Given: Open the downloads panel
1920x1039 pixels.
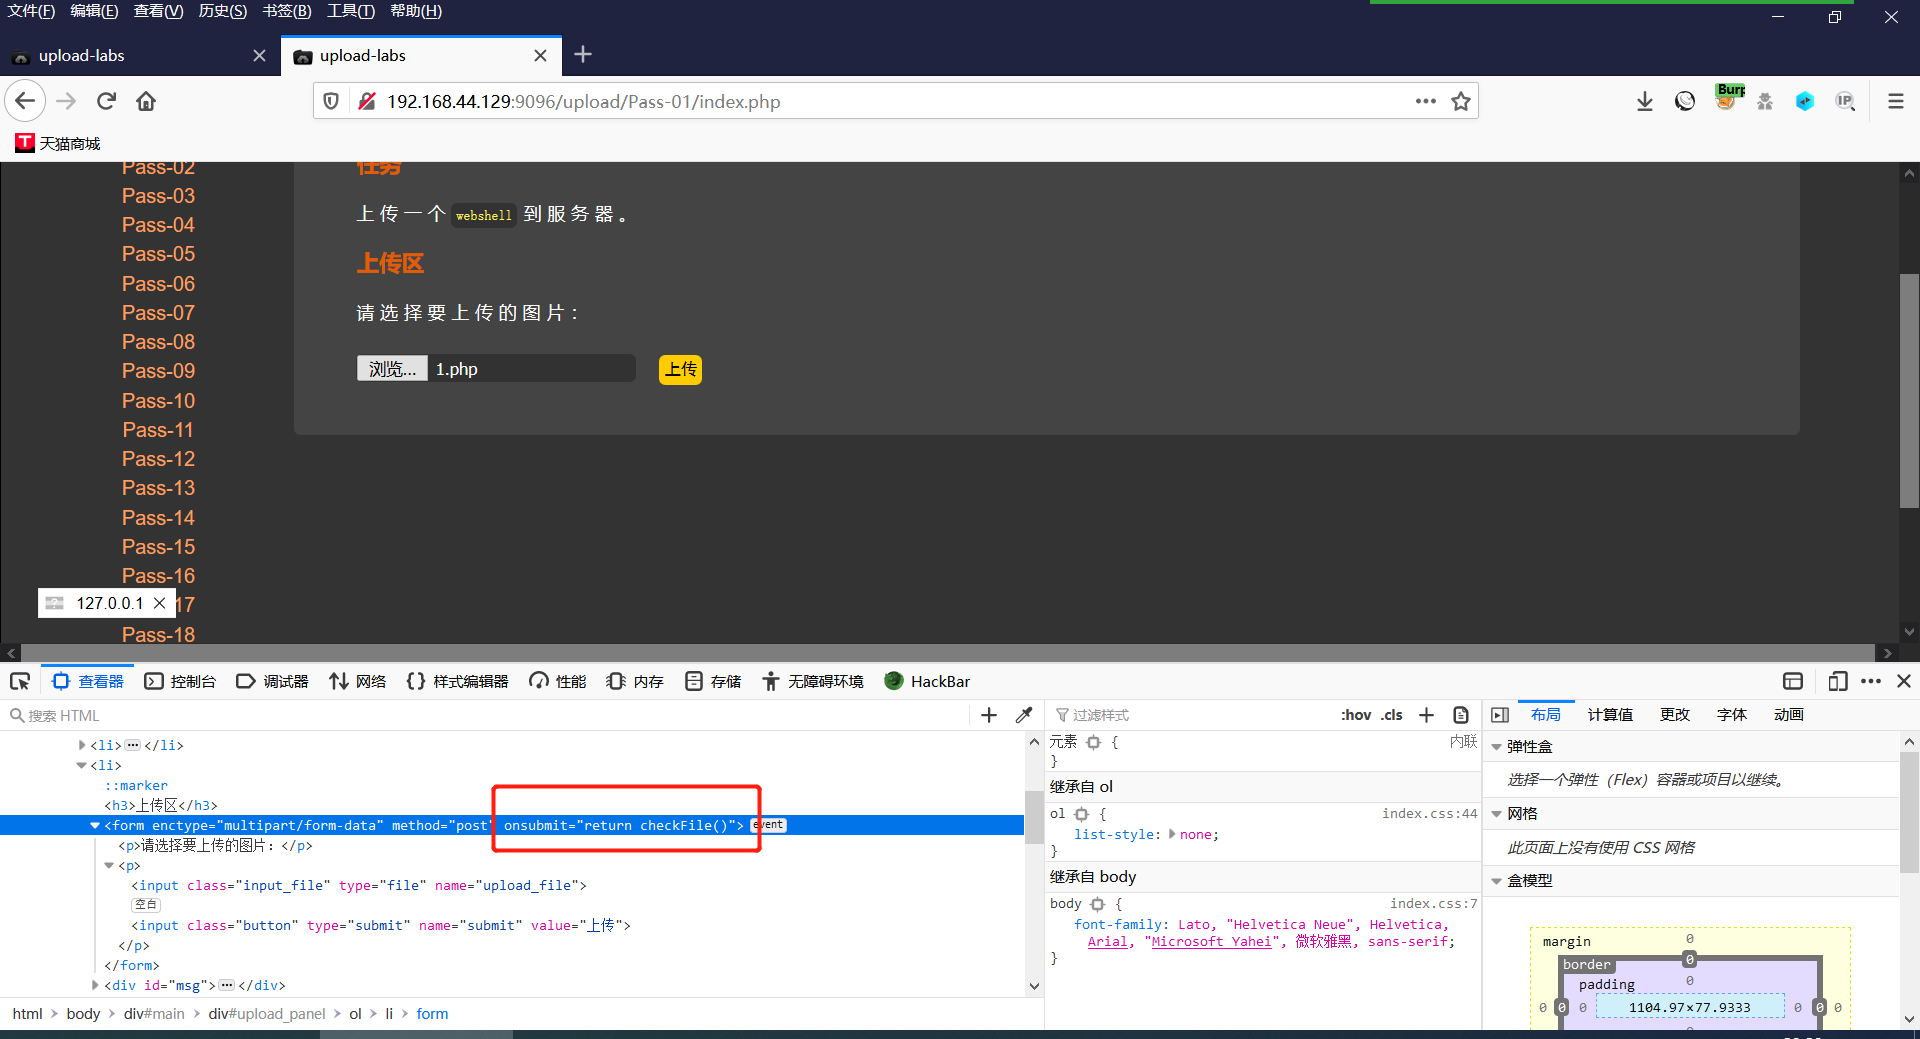Looking at the screenshot, I should pos(1645,101).
